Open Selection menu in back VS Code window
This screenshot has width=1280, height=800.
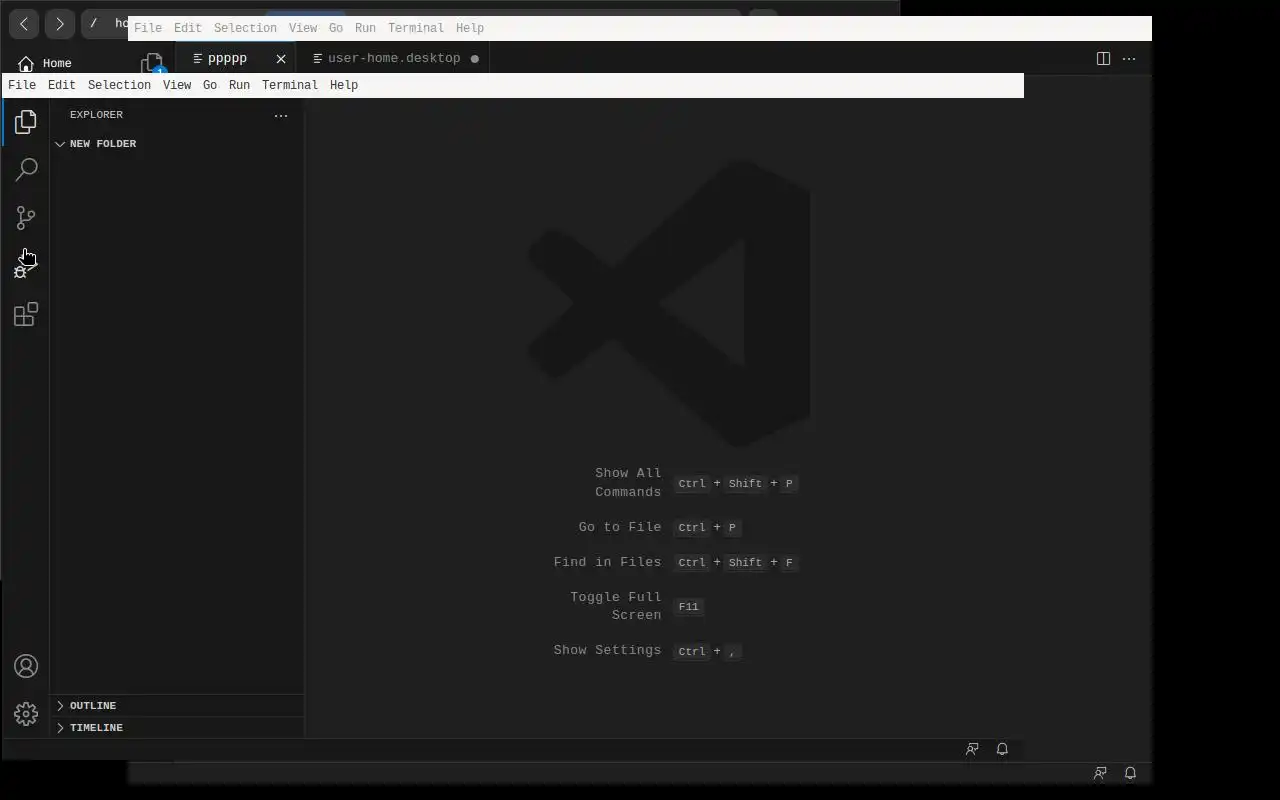245,28
